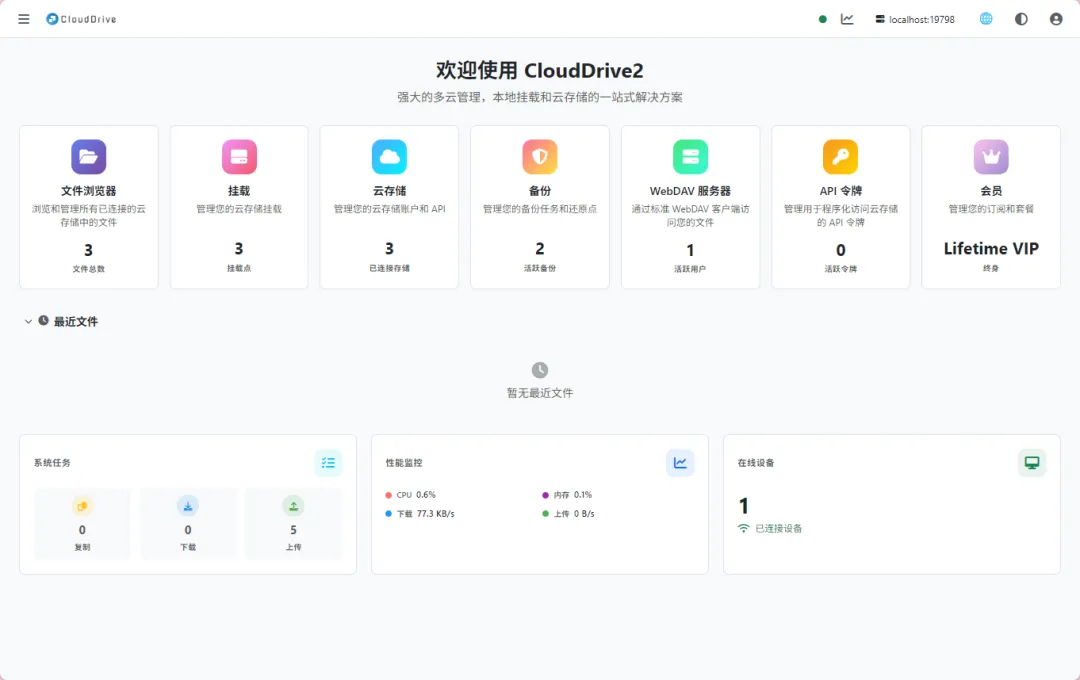The height and width of the screenshot is (680, 1080).
Task: Open the 文件浏览器 card title
Action: click(89, 191)
